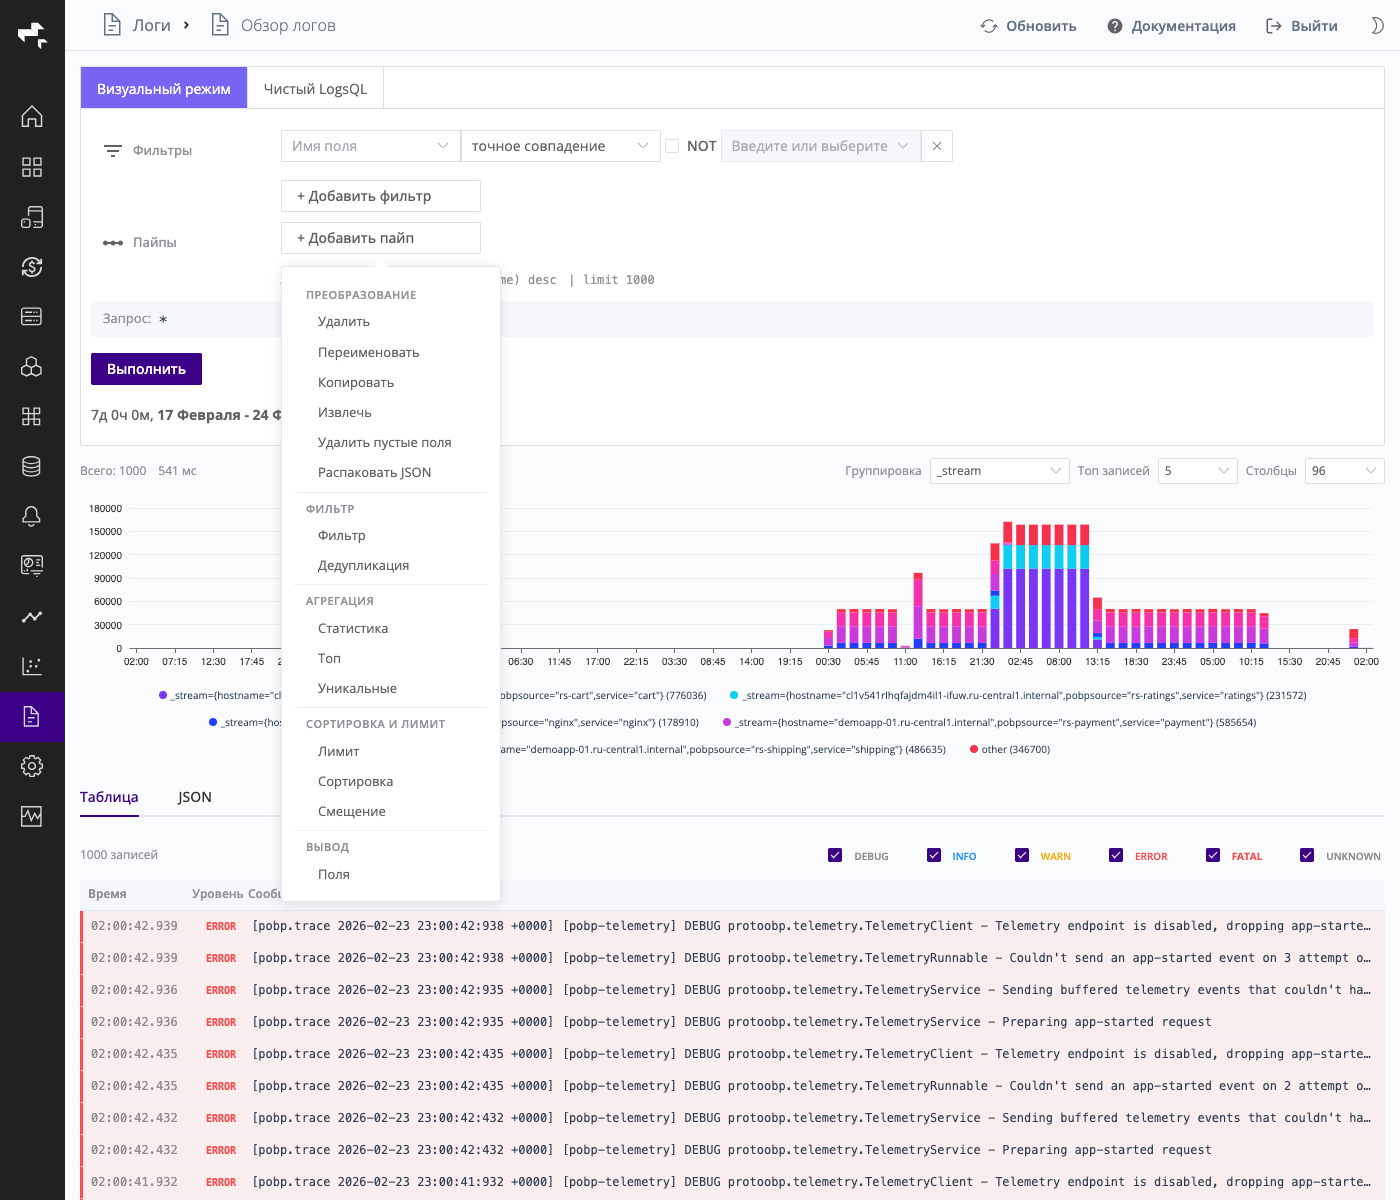Screen dimensions: 1400x1200
Task: Click the line trend sidebar icon
Action: click(32, 616)
